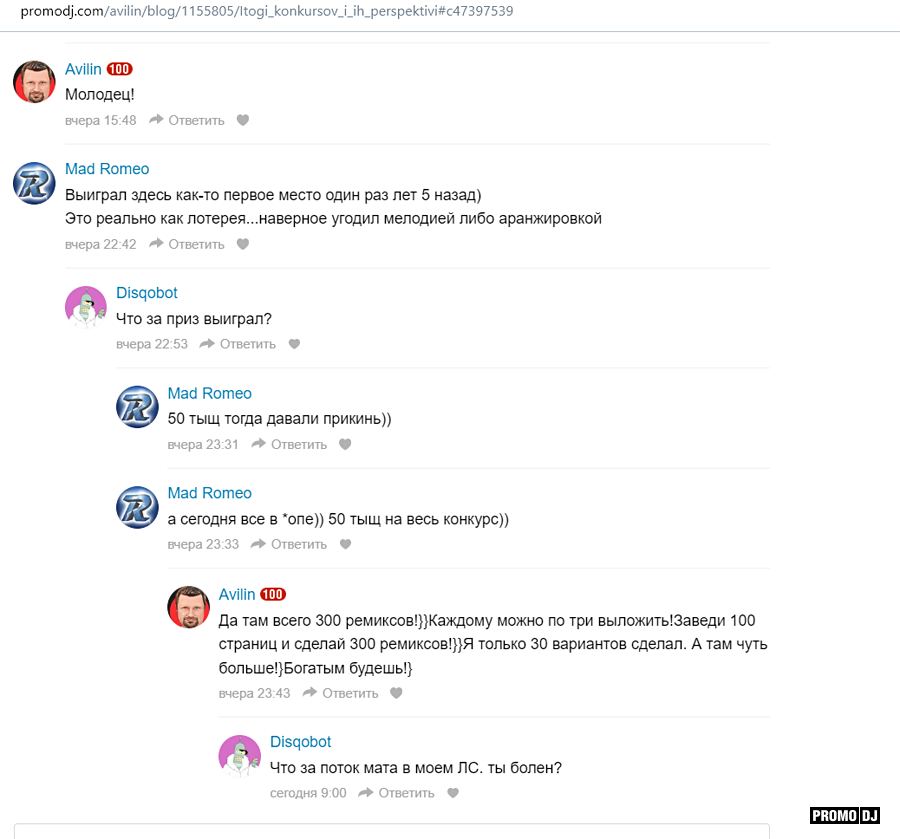Like Avilin's "Молодец!" comment with heart
This screenshot has width=900, height=839.
click(x=243, y=120)
